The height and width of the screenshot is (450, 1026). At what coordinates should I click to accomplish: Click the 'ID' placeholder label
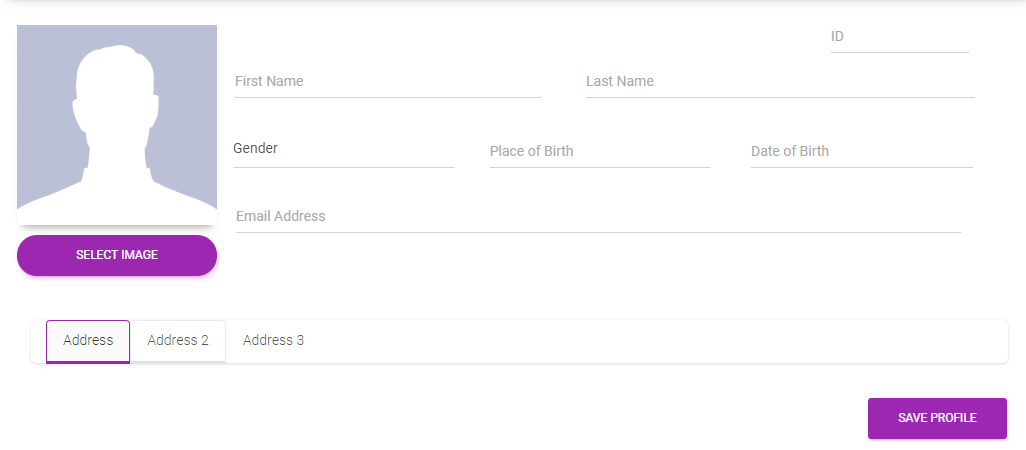(838, 37)
